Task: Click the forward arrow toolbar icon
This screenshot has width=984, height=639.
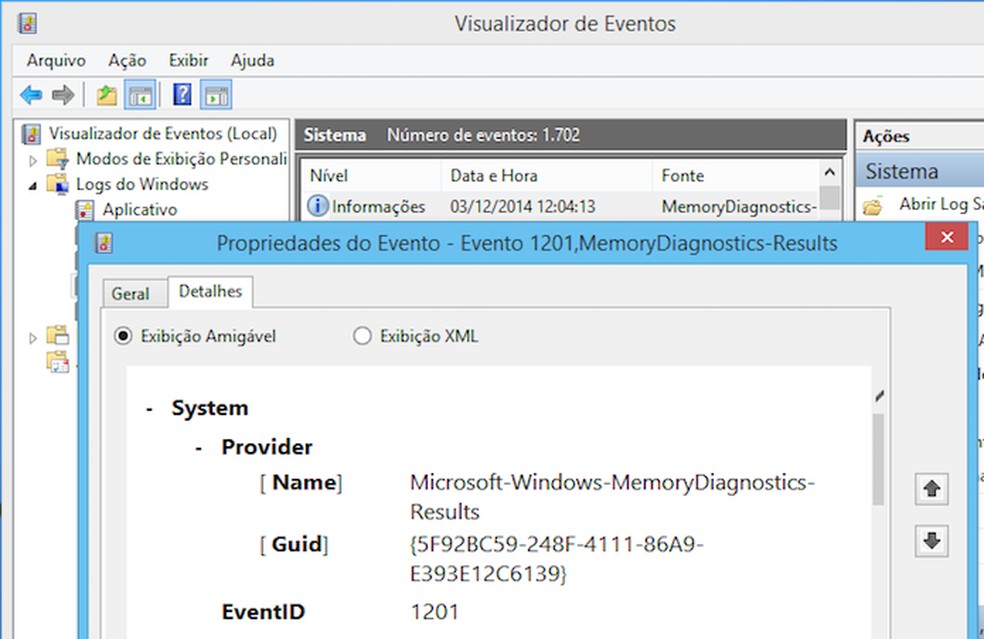Action: tap(62, 95)
